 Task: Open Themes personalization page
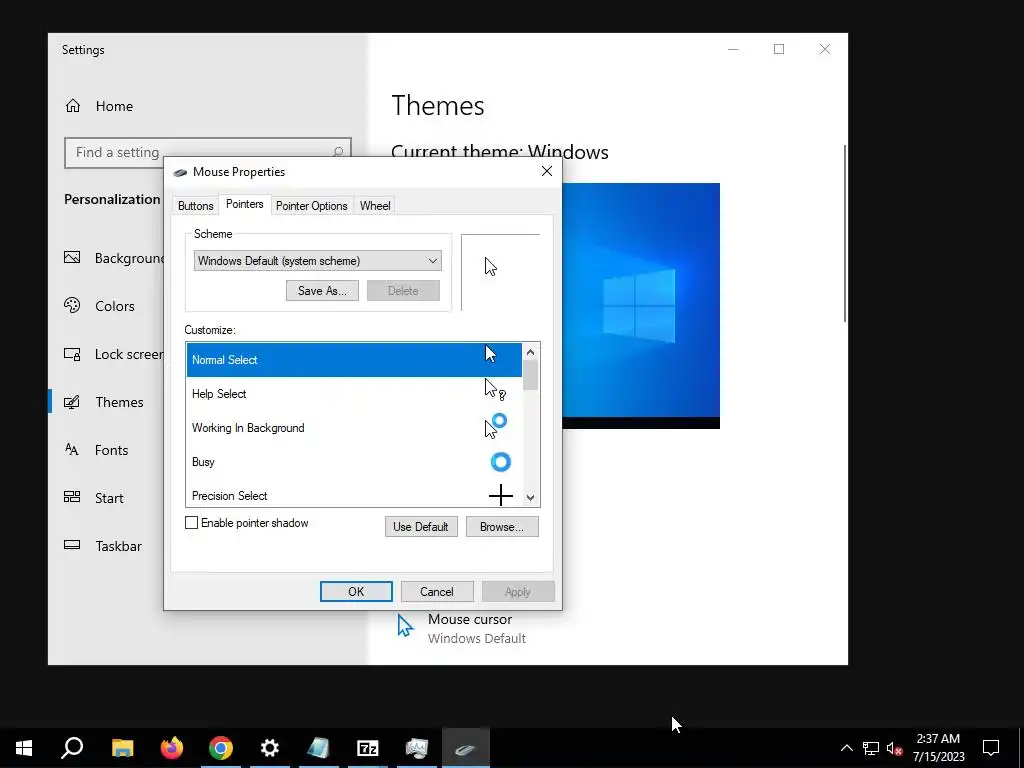pos(119,402)
